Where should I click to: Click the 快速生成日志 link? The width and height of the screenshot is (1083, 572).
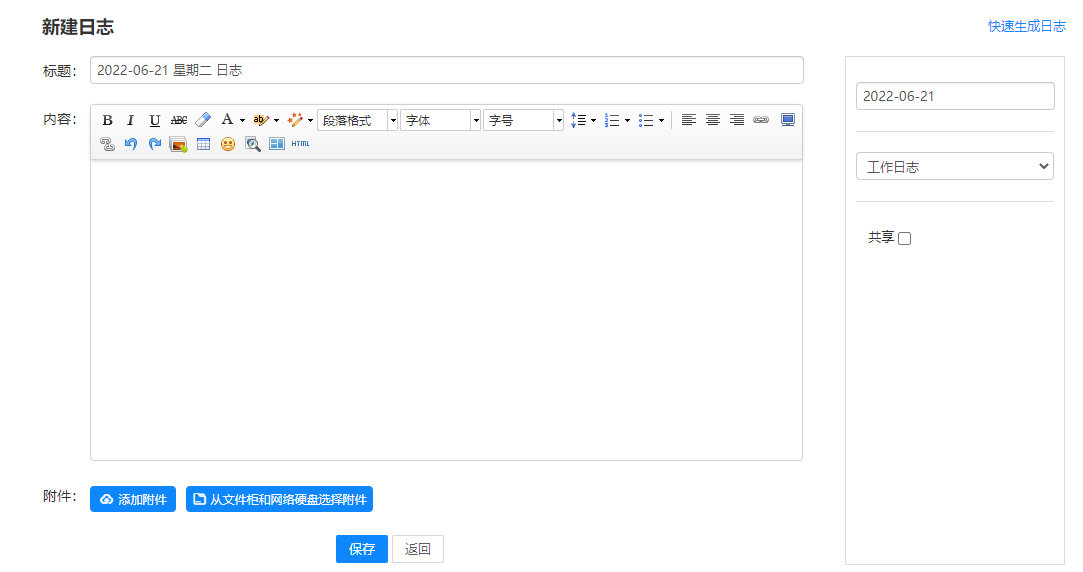(1026, 26)
